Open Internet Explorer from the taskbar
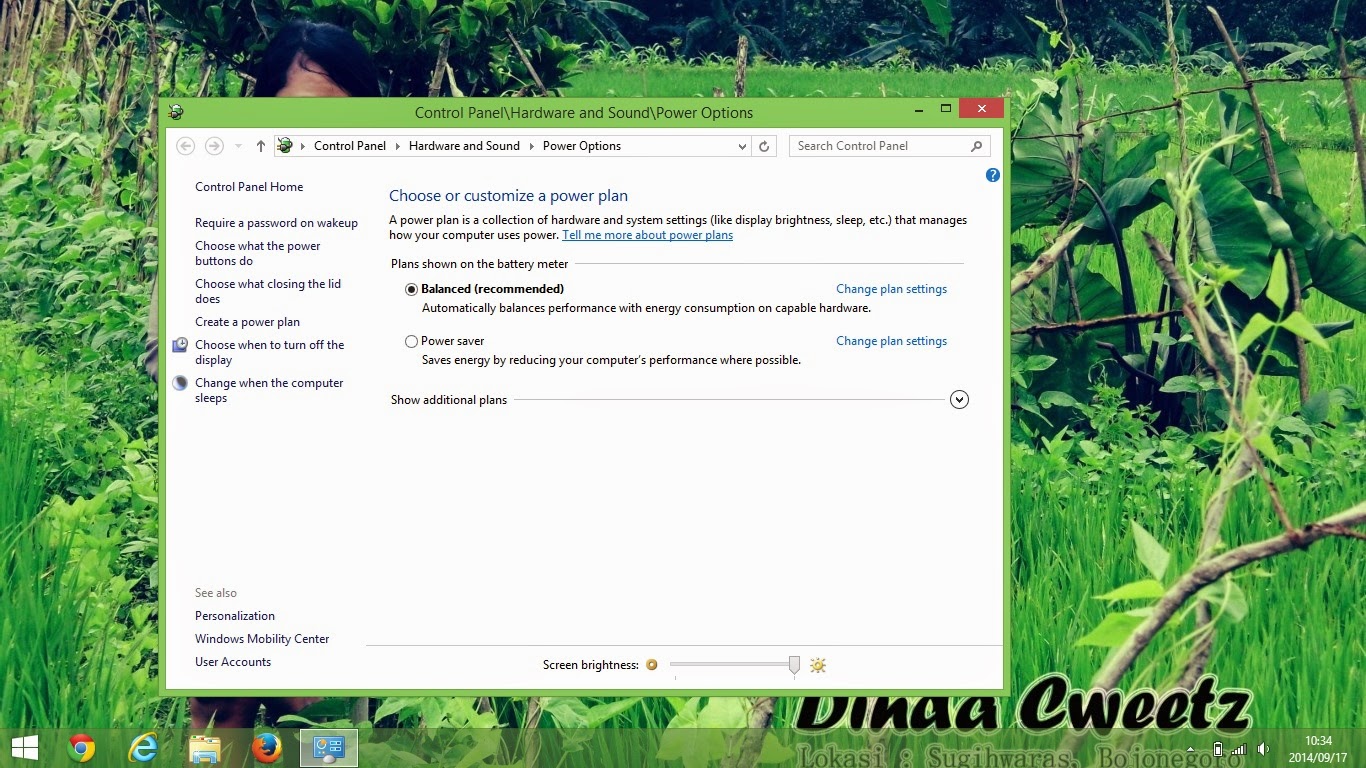Viewport: 1366px width, 768px height. coord(143,748)
